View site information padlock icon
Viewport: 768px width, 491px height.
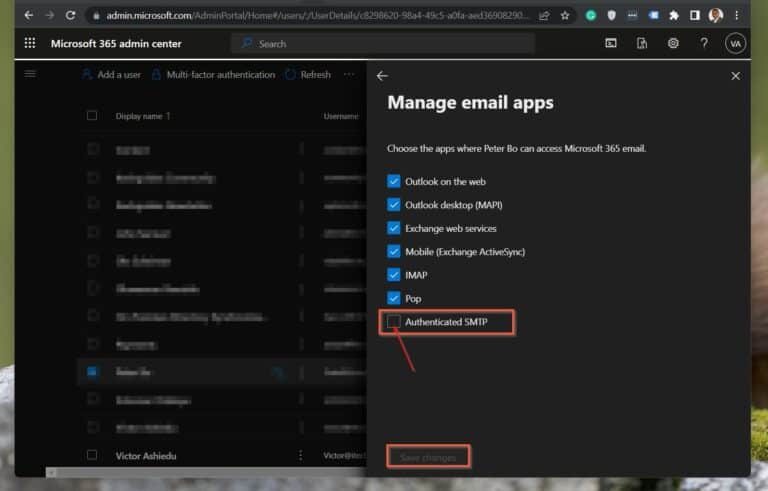[96, 16]
